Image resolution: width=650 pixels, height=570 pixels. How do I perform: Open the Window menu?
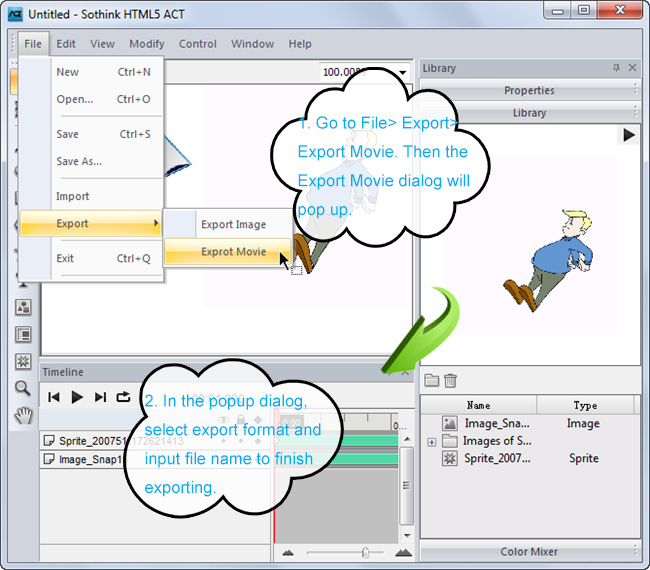(x=252, y=44)
